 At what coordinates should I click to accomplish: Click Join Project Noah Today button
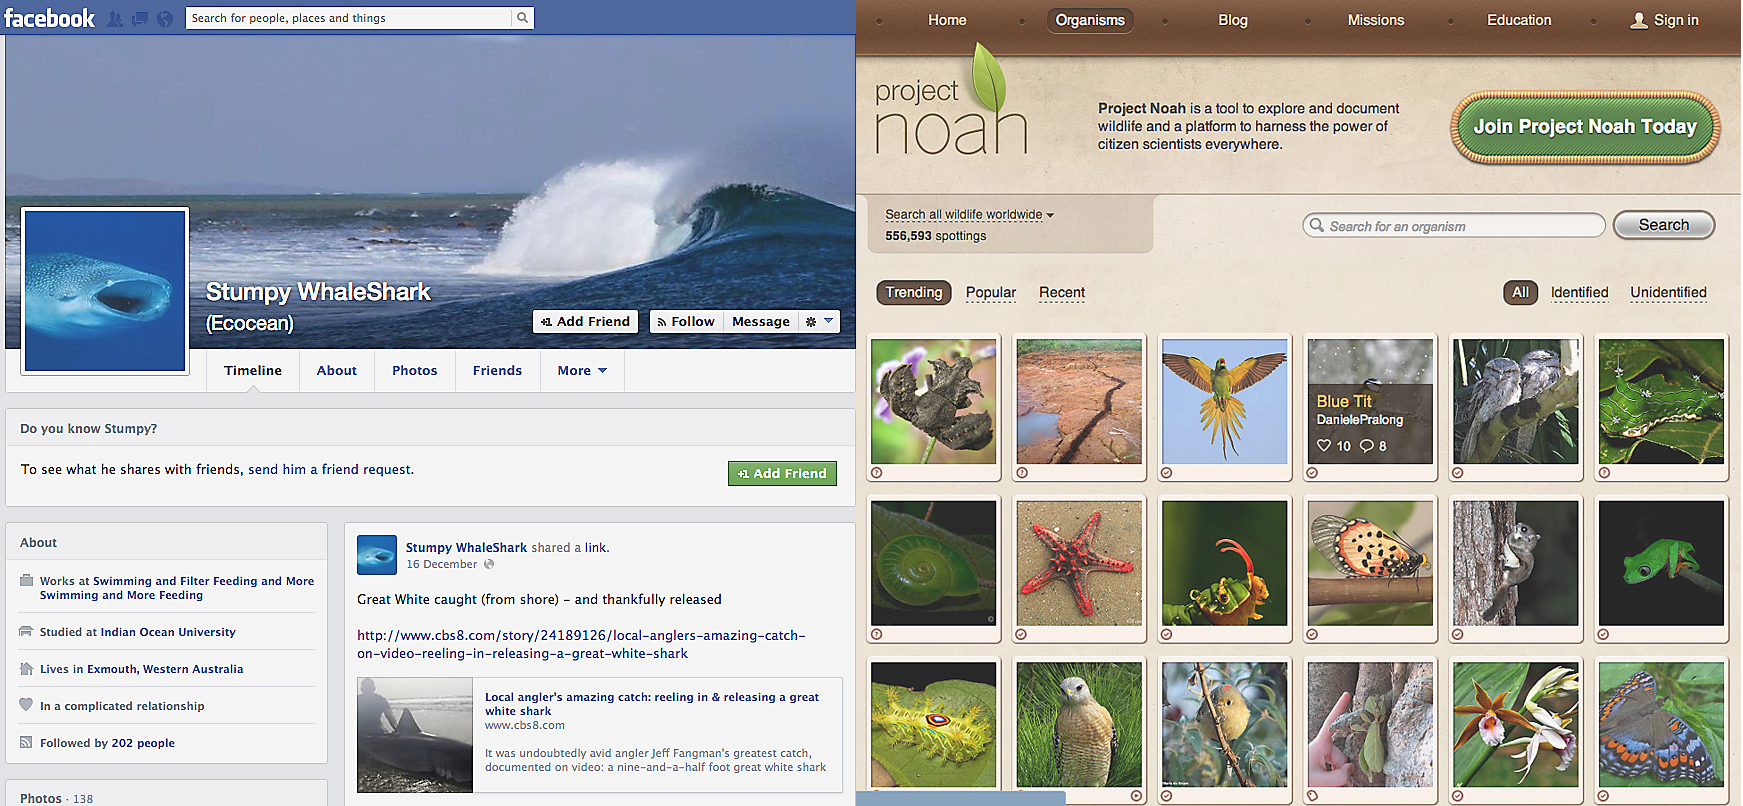[x=1585, y=127]
